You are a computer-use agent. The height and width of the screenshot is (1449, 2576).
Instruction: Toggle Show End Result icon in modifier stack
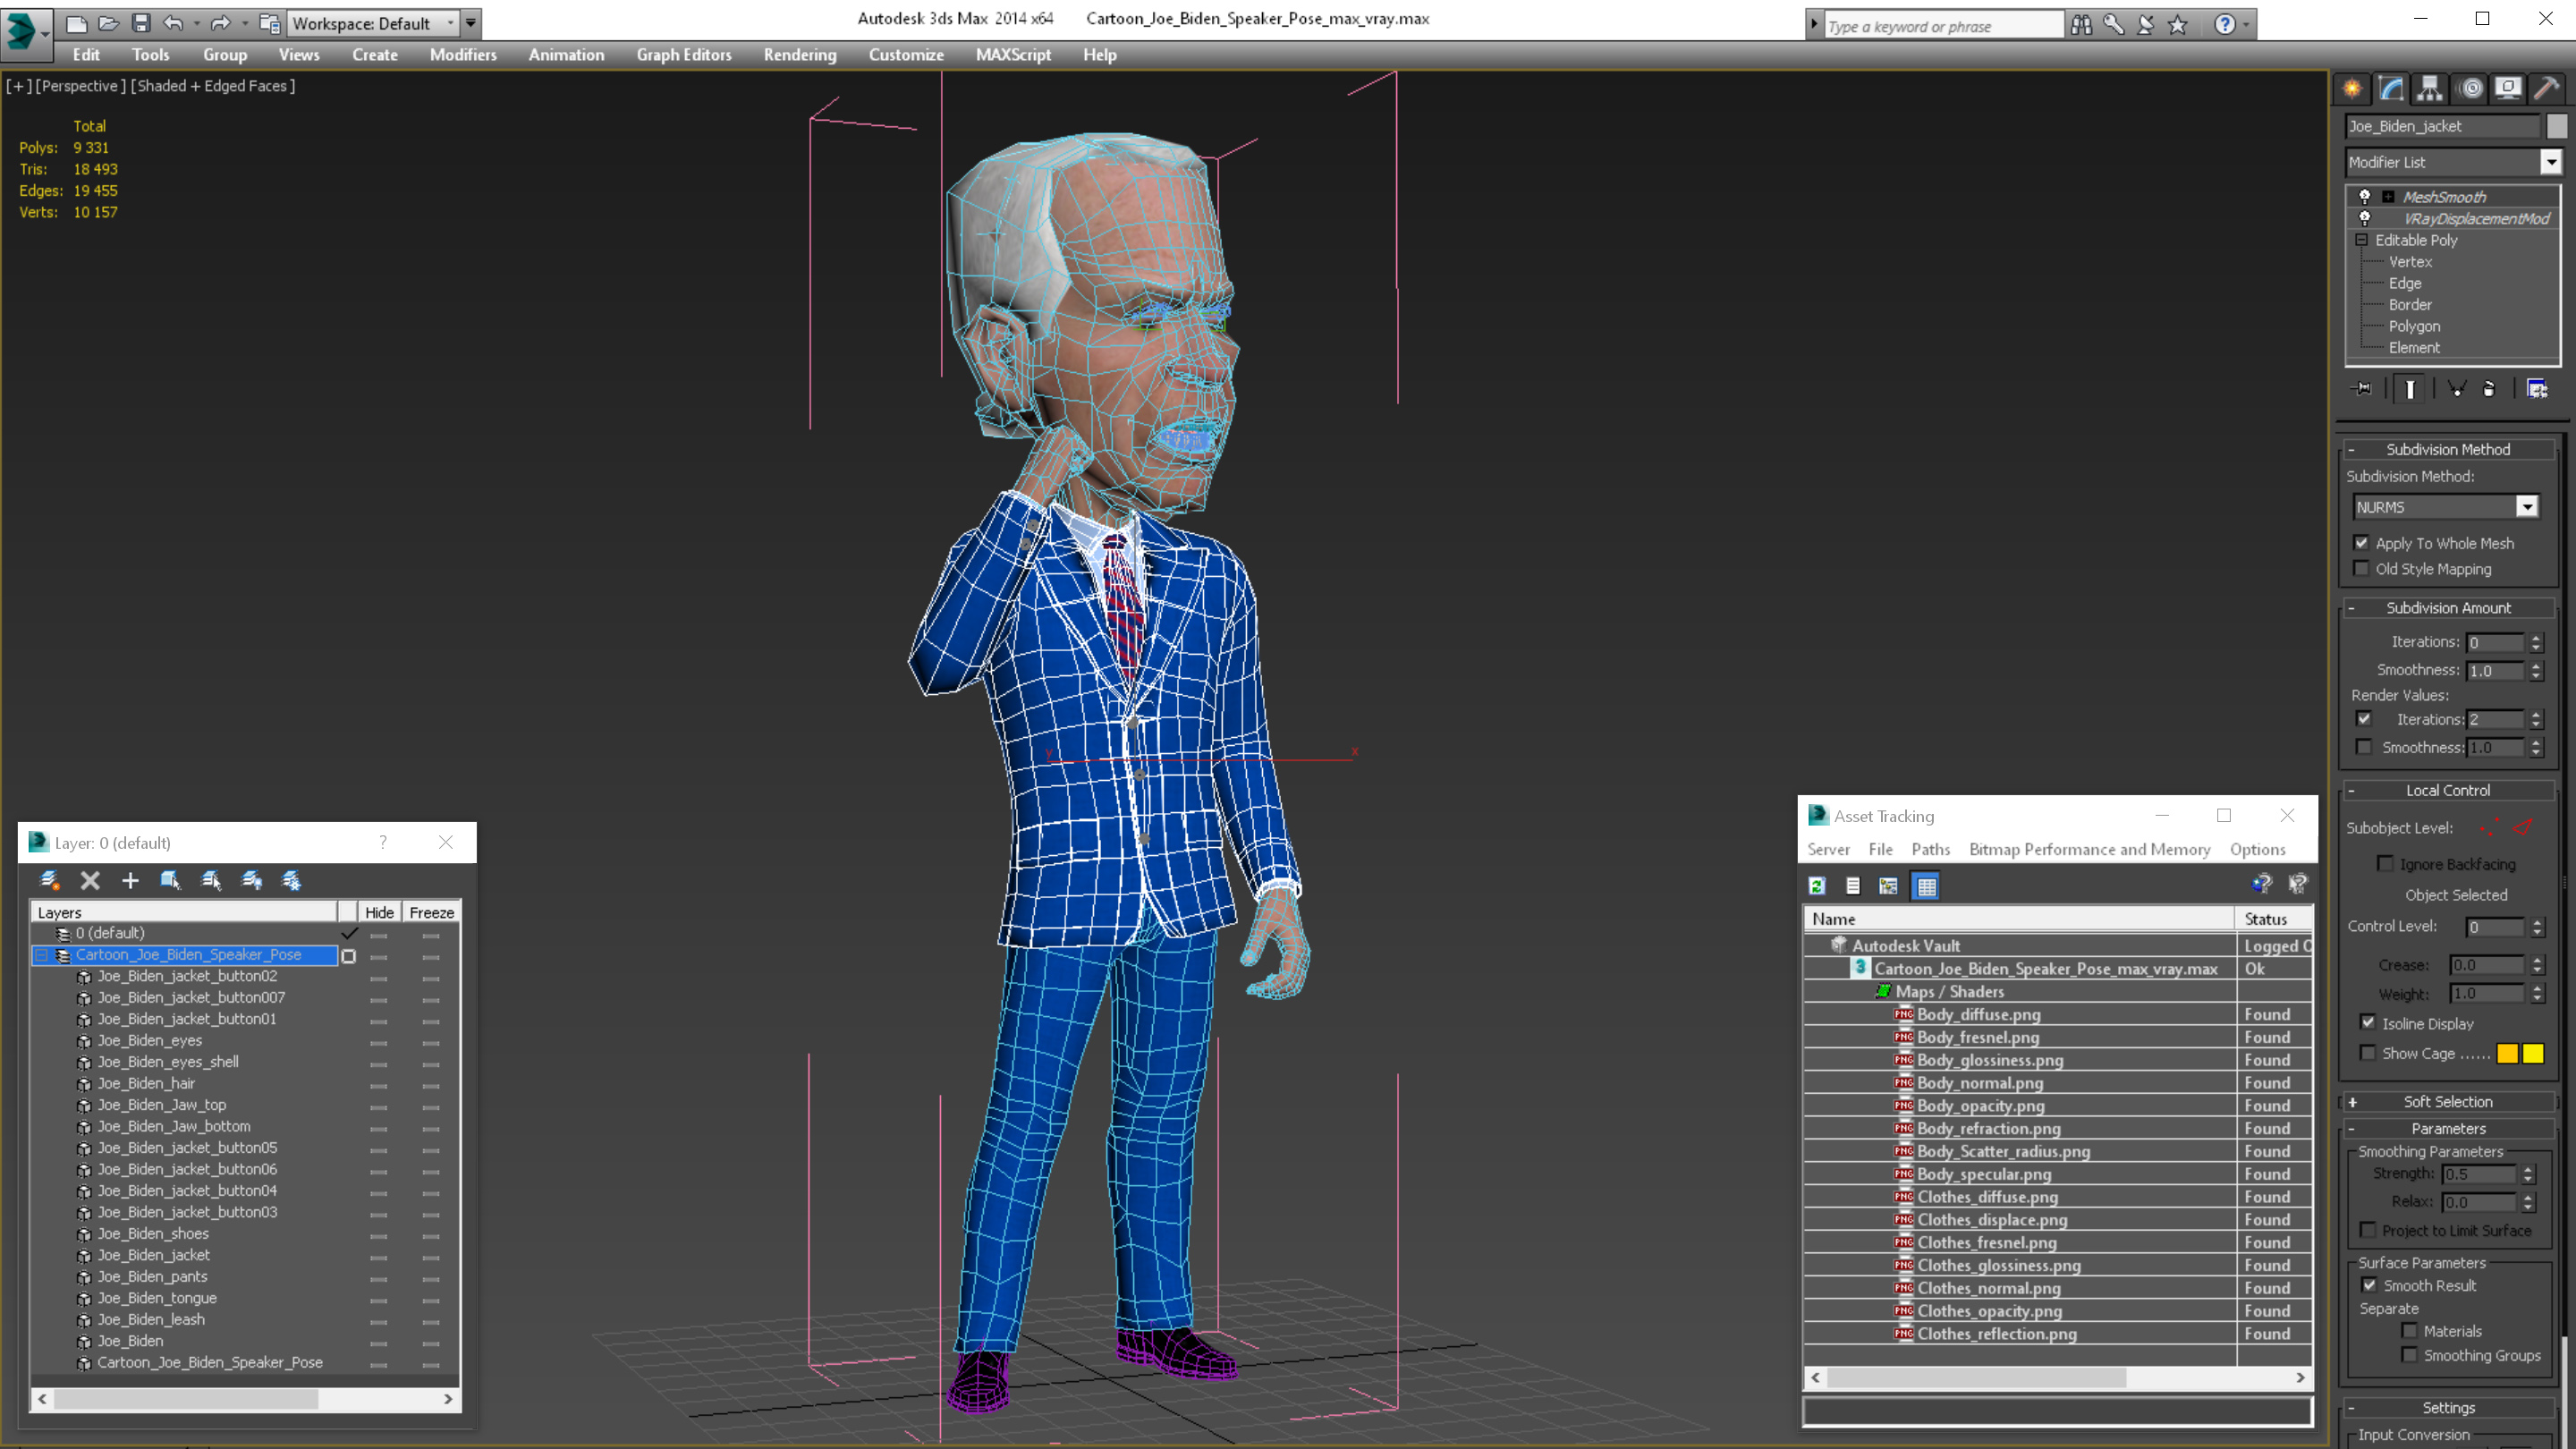coord(2410,389)
